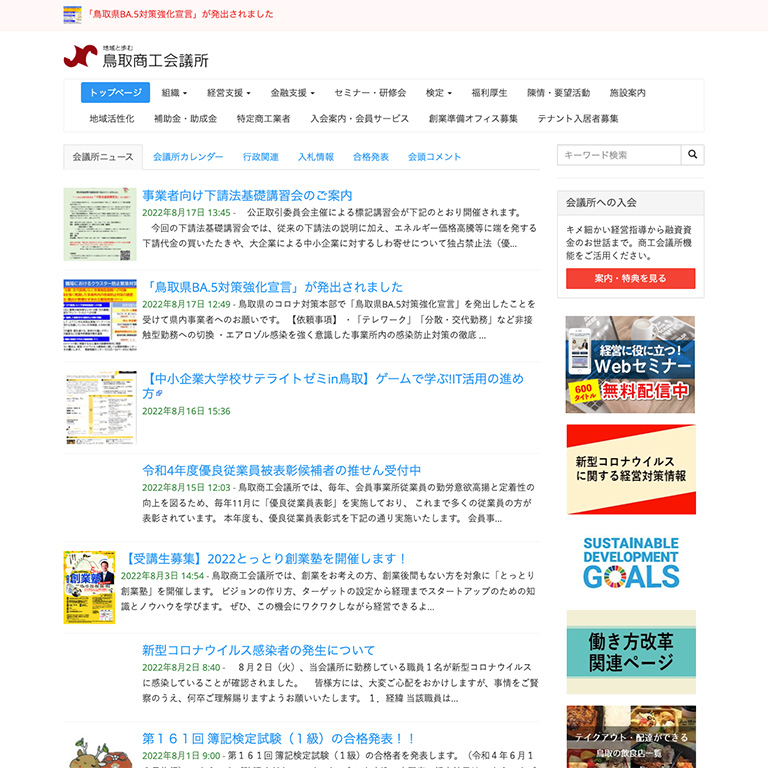Image resolution: width=768 pixels, height=768 pixels.
Task: Open 2022とっとり創業塾 article link
Action: (x=264, y=558)
